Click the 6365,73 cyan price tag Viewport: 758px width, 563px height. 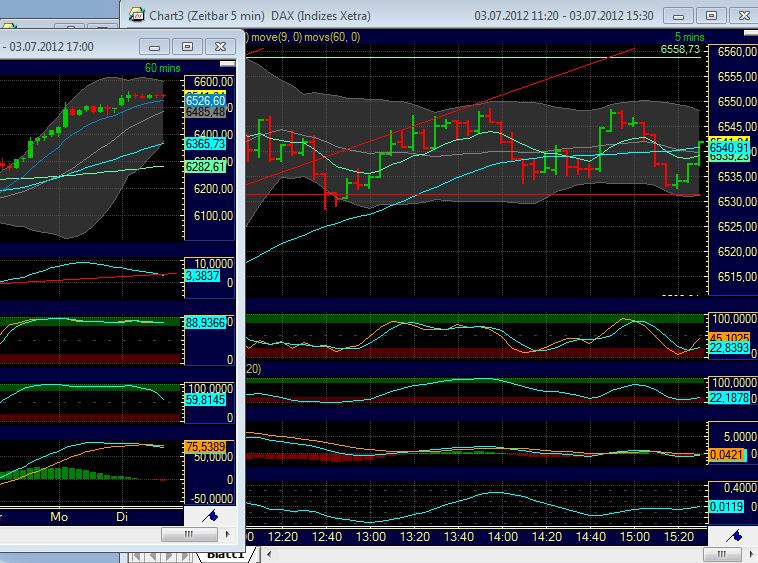click(x=205, y=144)
